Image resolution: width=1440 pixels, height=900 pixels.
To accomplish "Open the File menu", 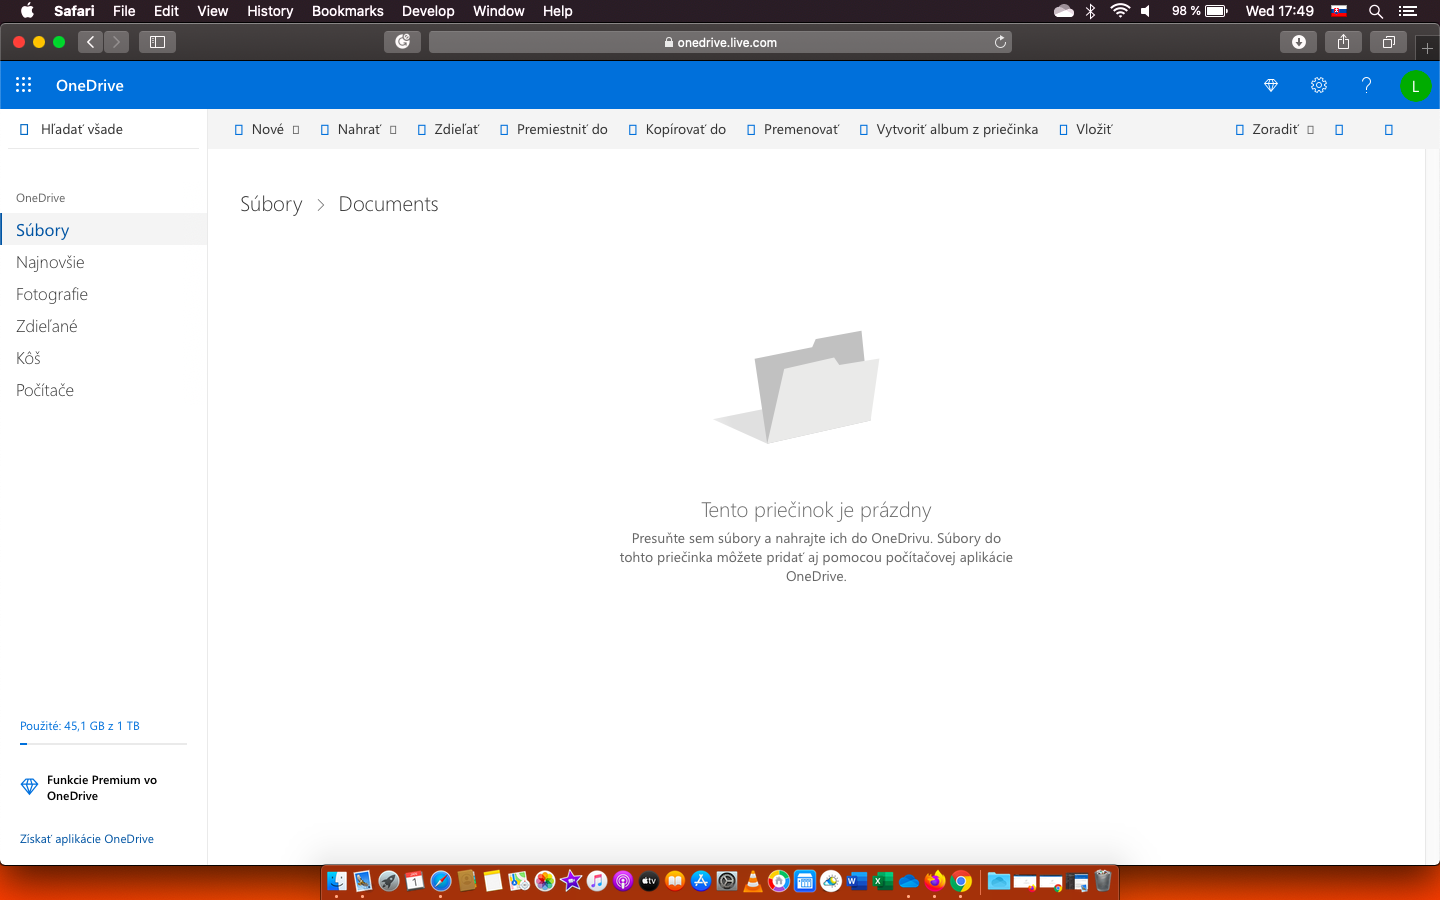I will (x=124, y=11).
